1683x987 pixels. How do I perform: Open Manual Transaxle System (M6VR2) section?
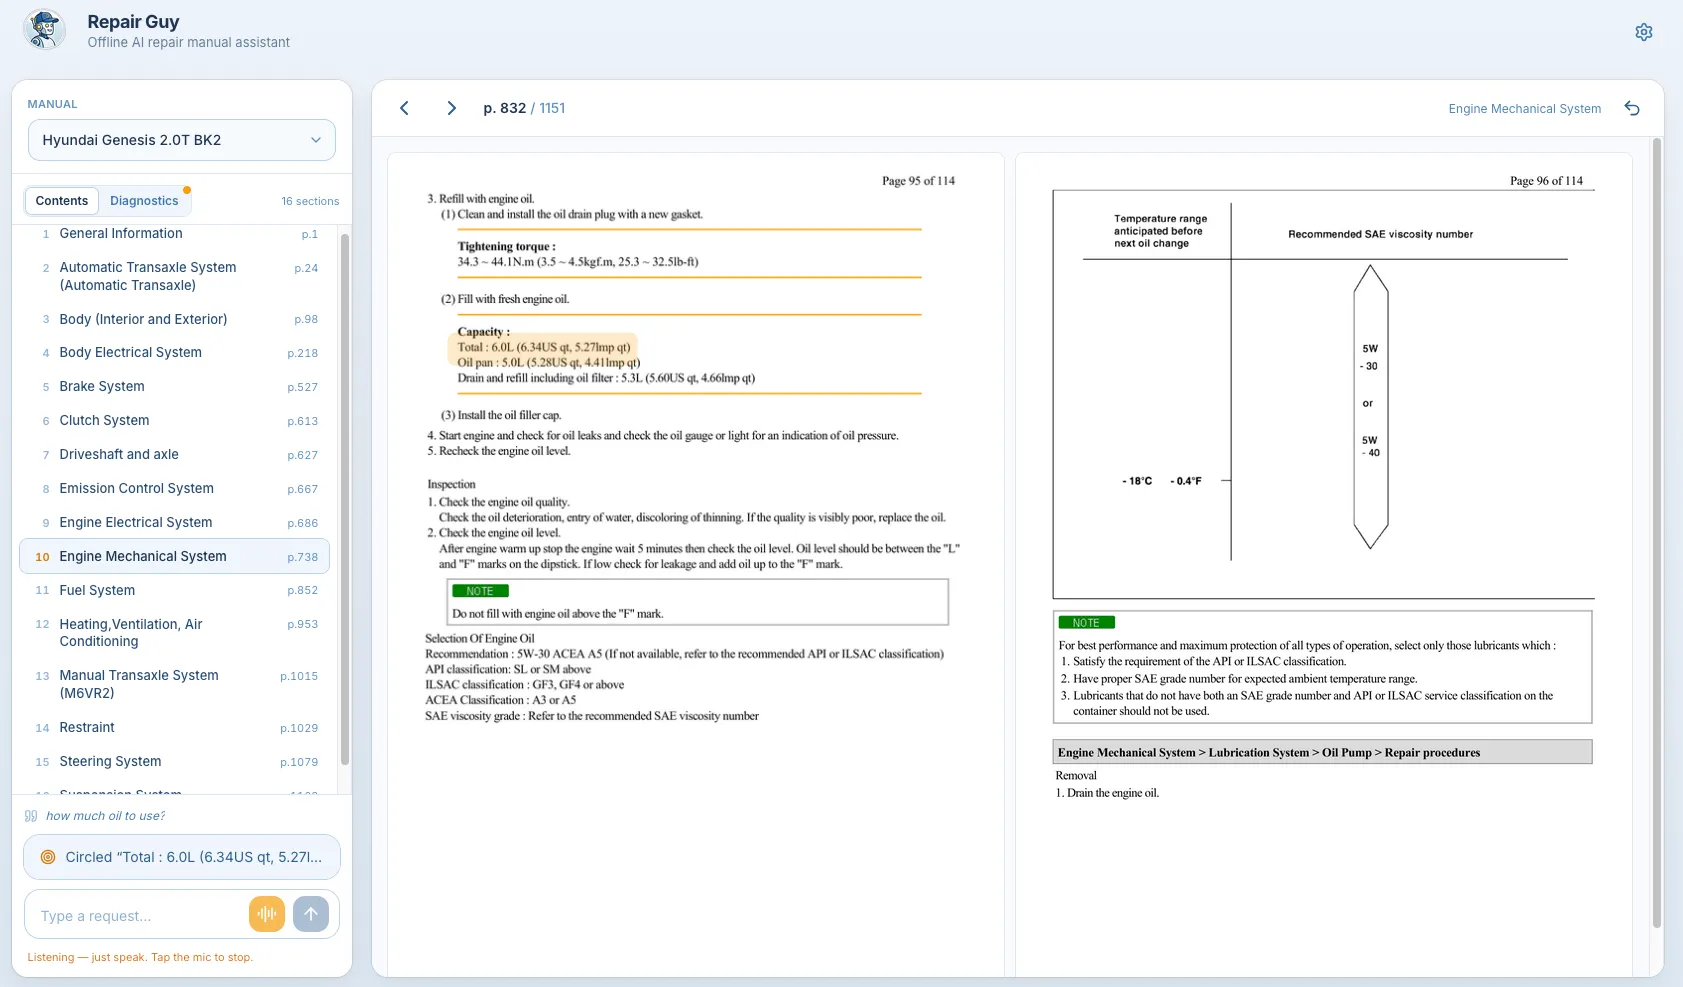[x=175, y=684]
